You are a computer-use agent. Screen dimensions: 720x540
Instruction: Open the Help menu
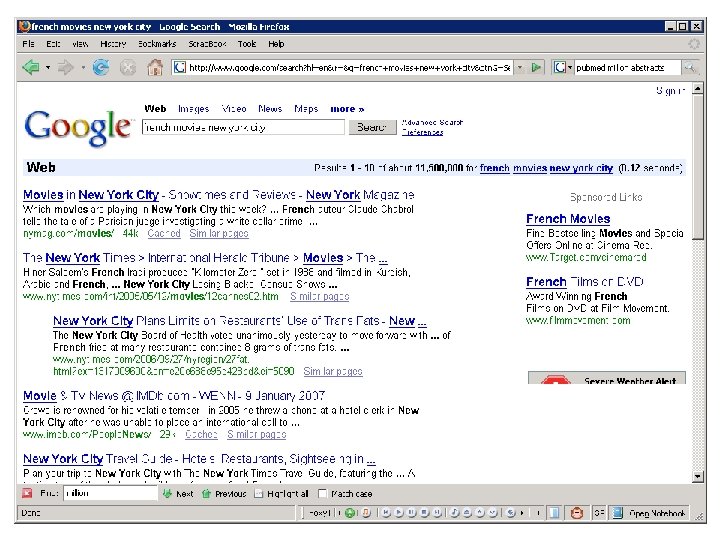276,44
